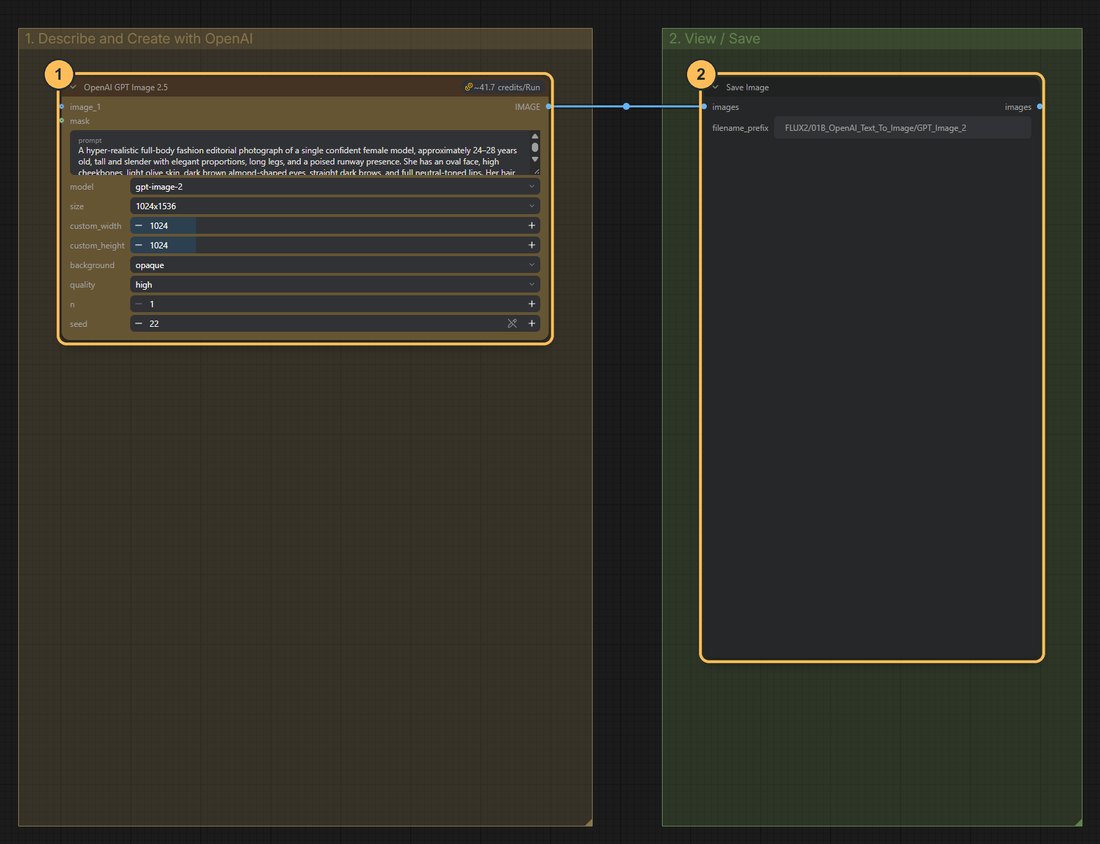This screenshot has width=1100, height=844.
Task: Click the quality label
Action: (x=82, y=285)
